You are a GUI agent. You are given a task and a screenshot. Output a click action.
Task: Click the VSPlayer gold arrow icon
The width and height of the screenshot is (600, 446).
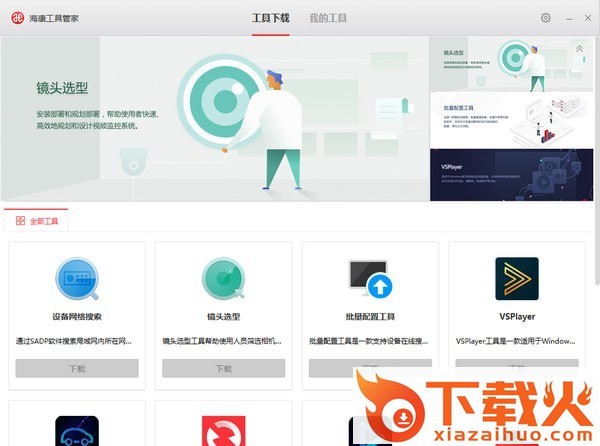(517, 279)
